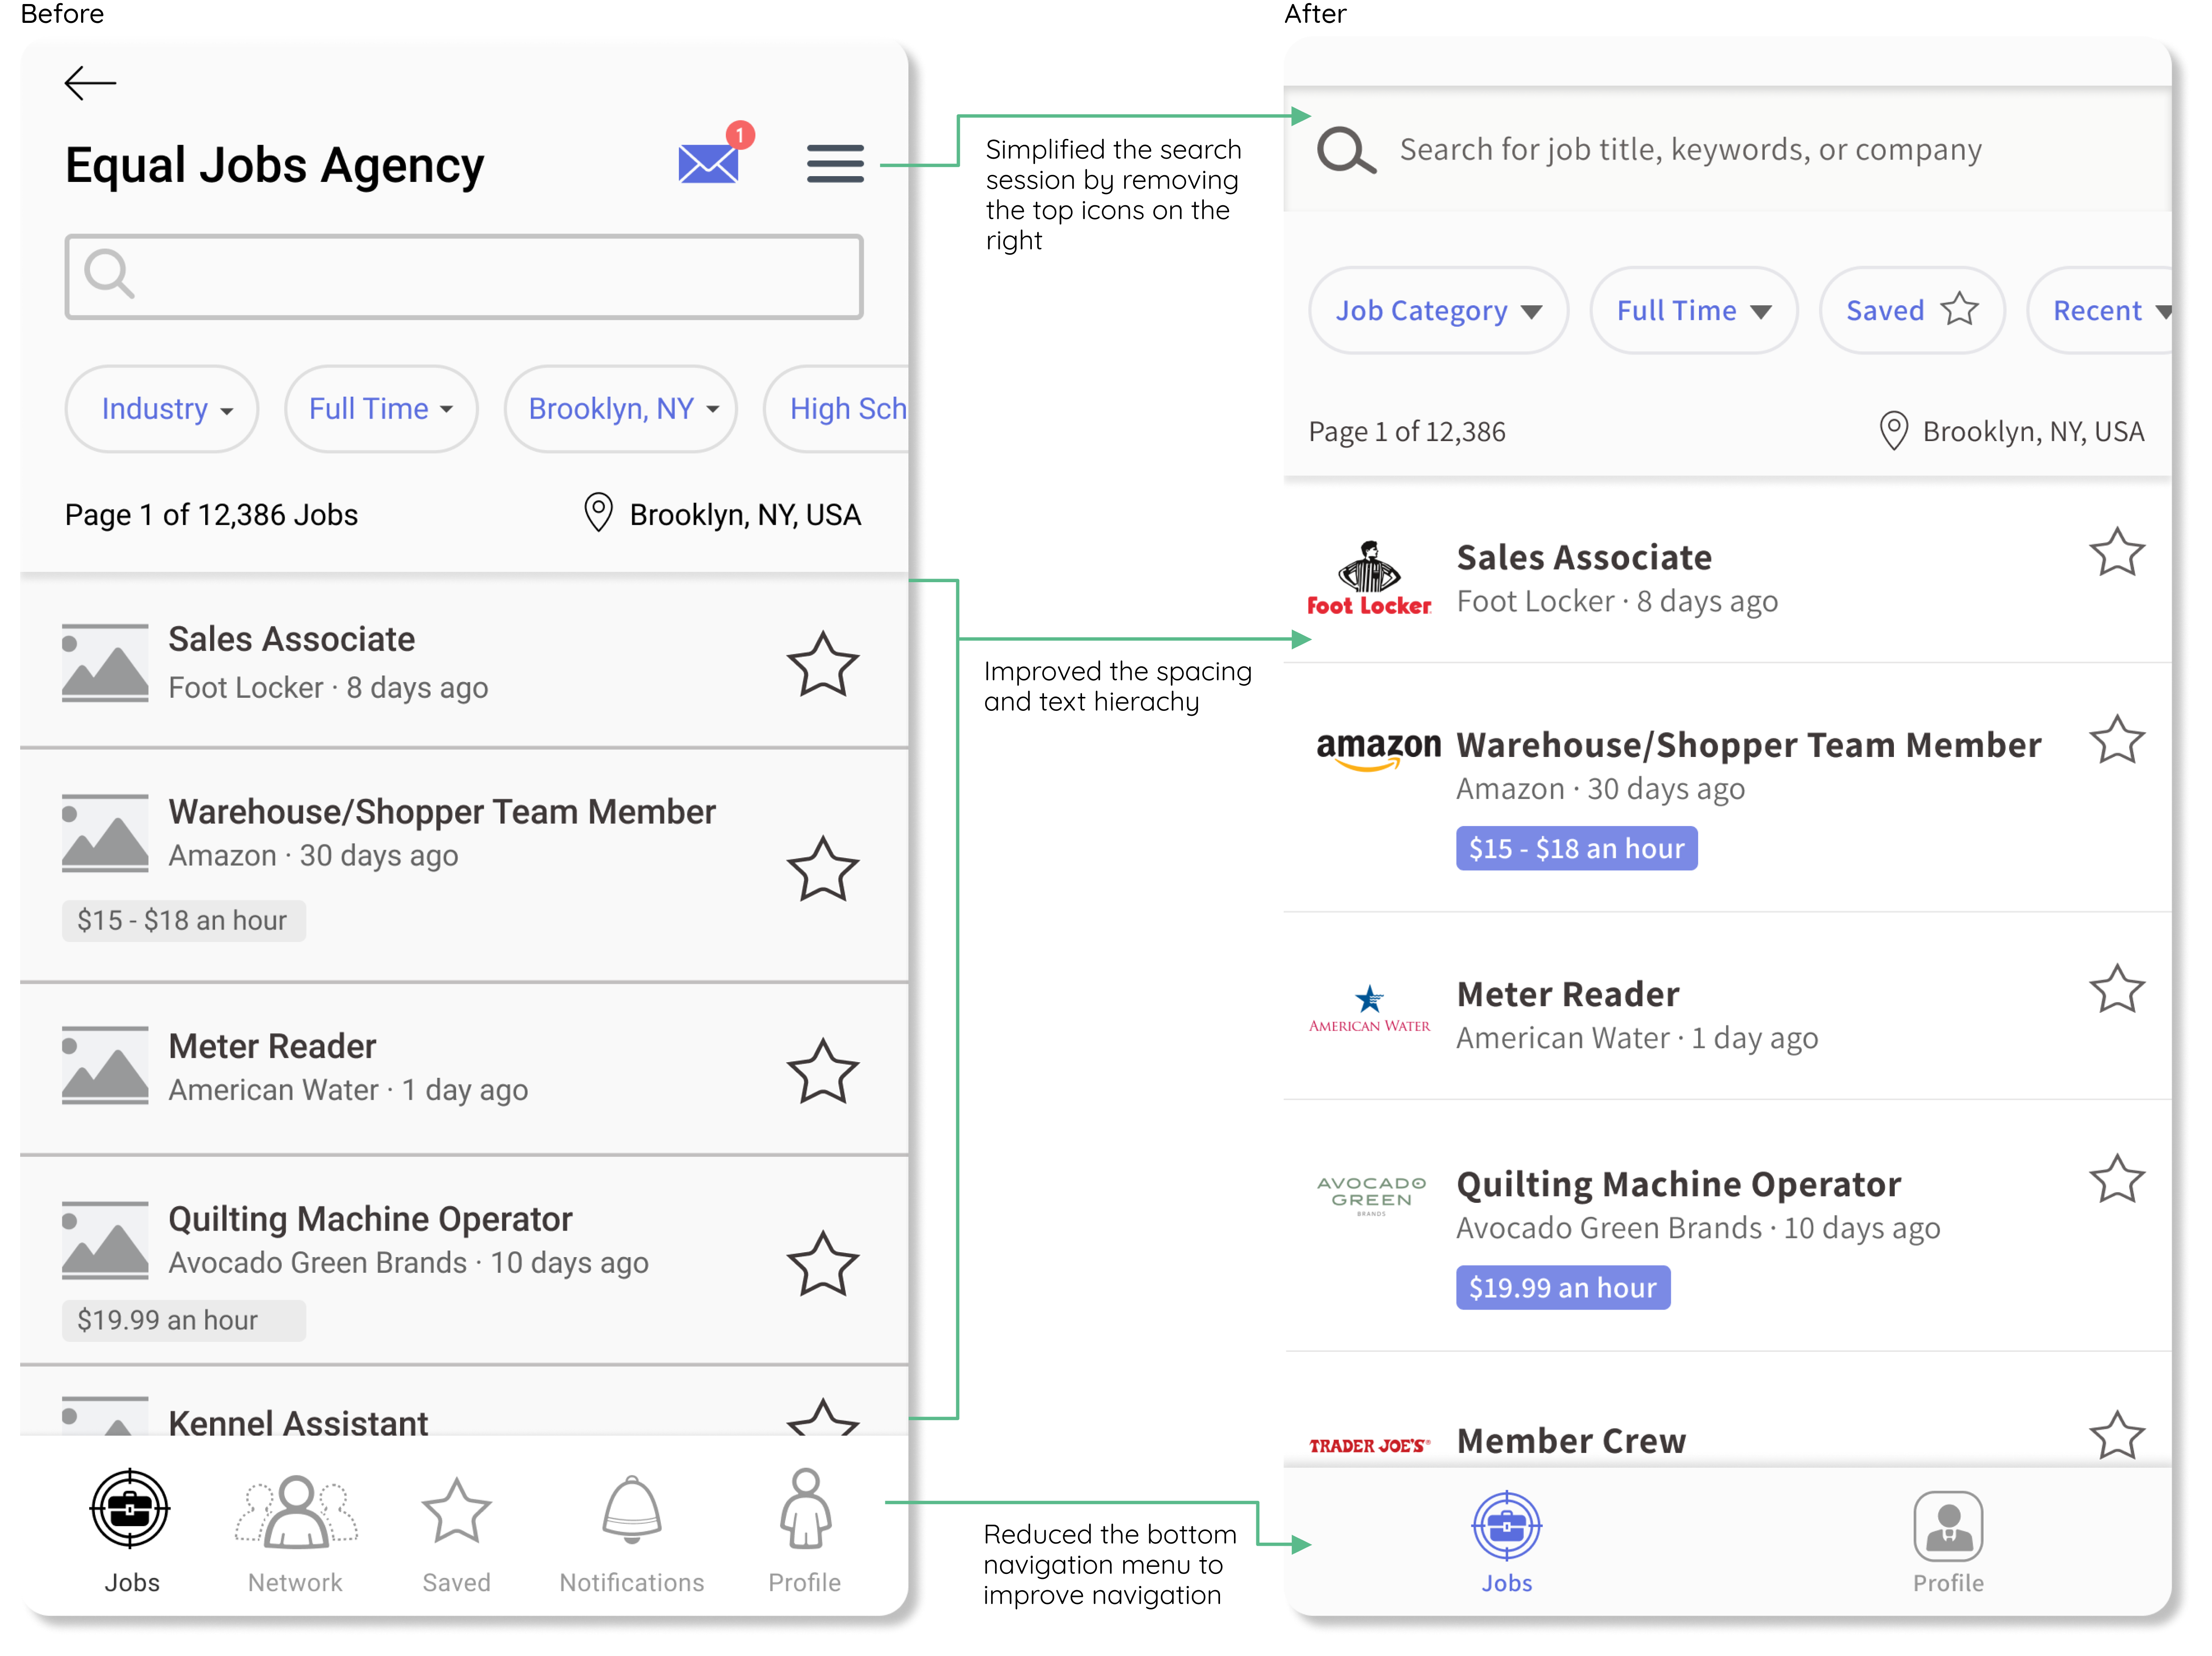The image size is (2212, 1656).
Task: Expand the Full Time dropdown in After mockup
Action: point(1694,311)
